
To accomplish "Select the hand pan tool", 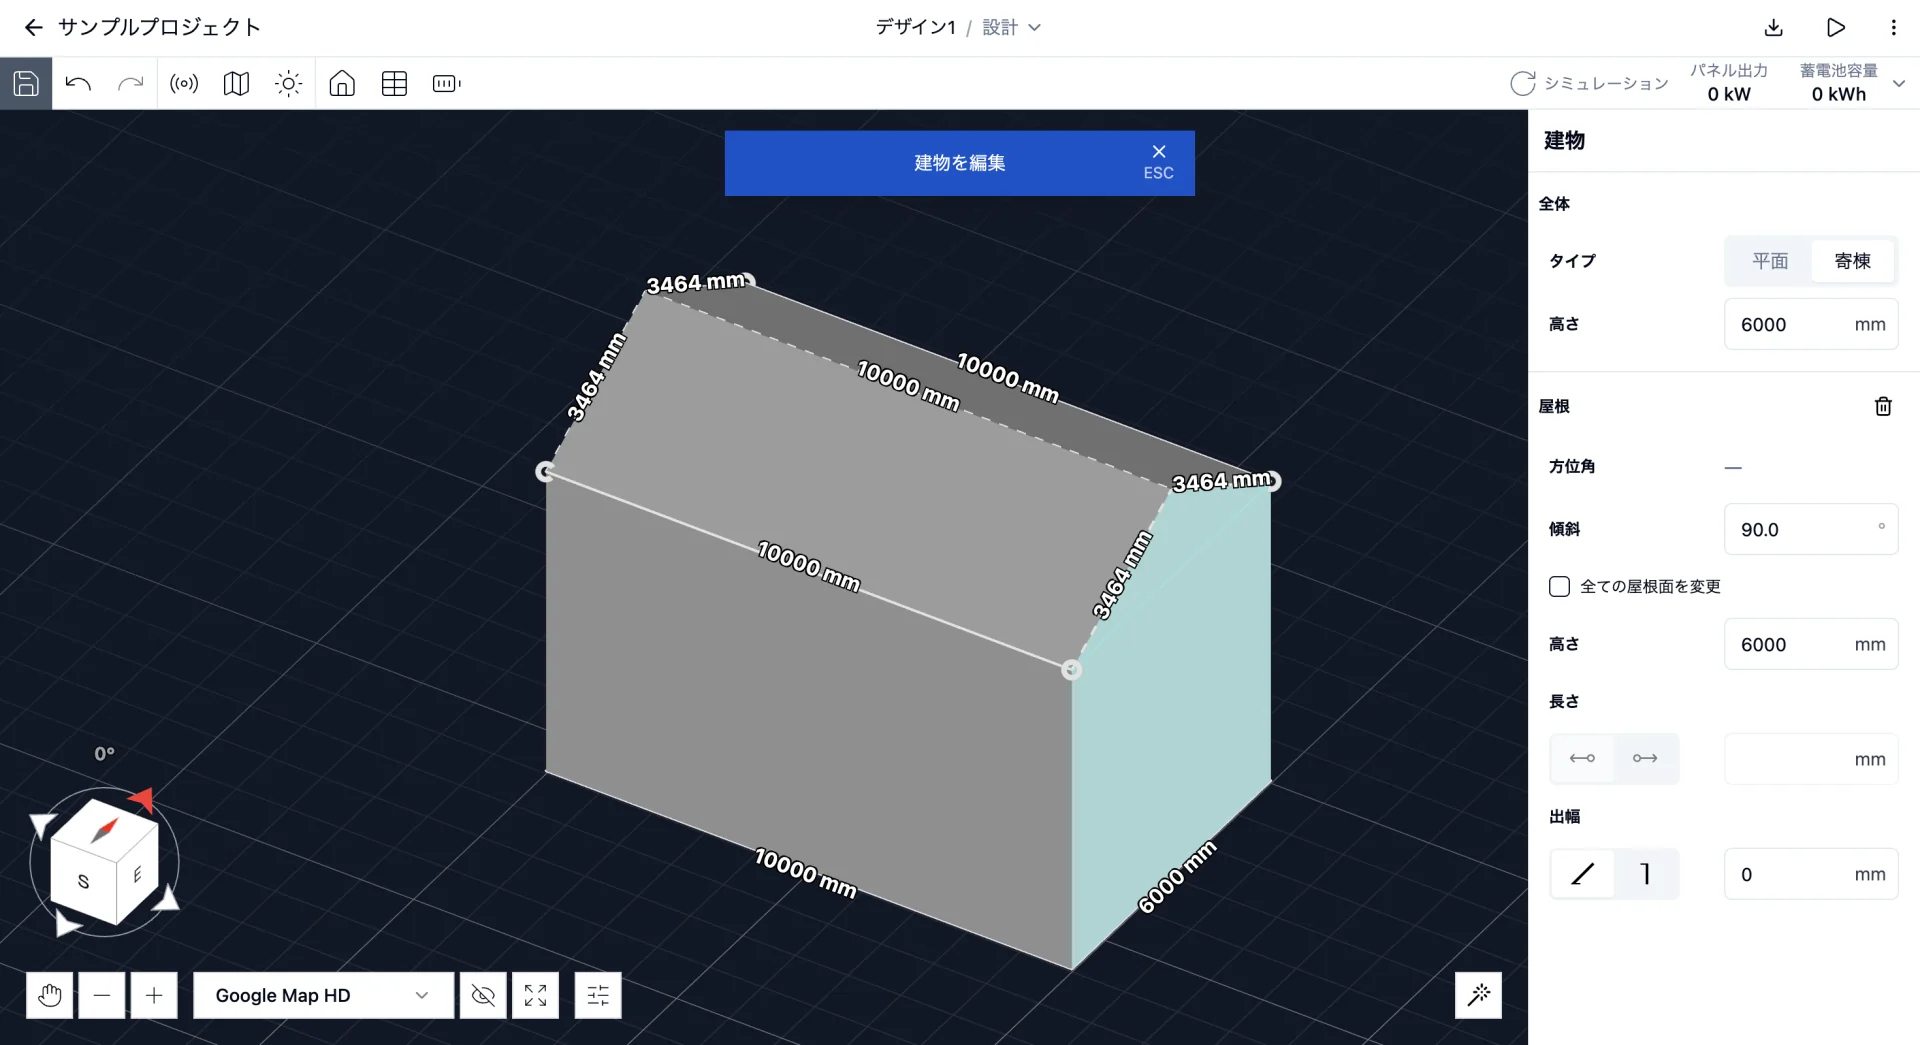I will (x=50, y=995).
